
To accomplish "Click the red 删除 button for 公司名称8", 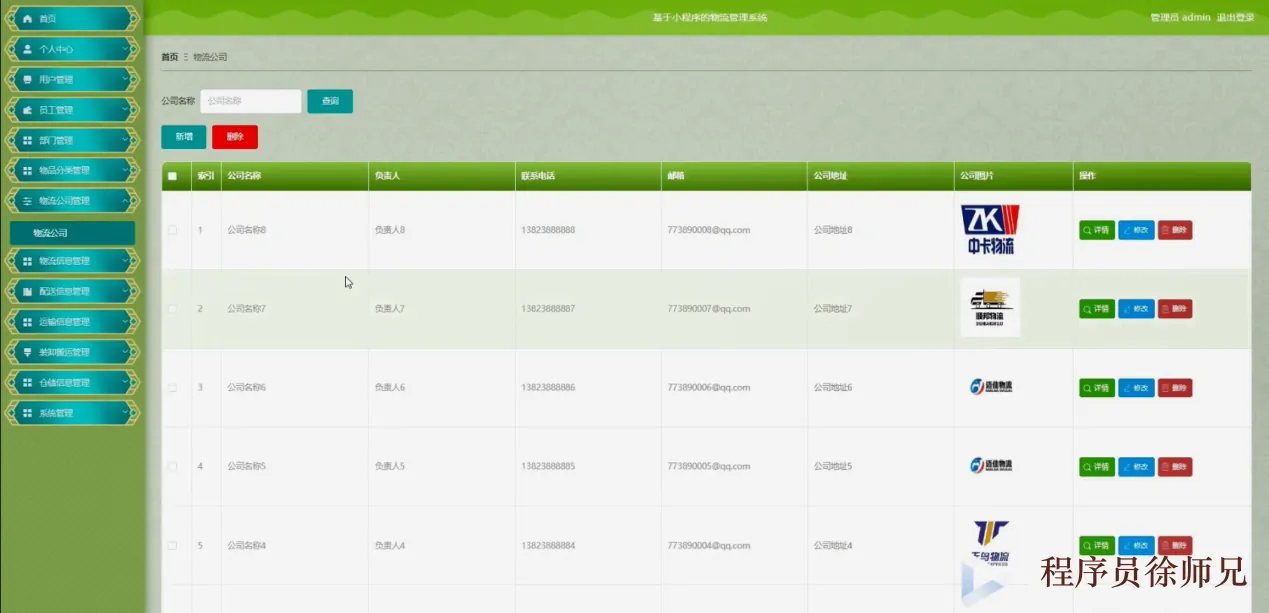I will click(x=1175, y=230).
